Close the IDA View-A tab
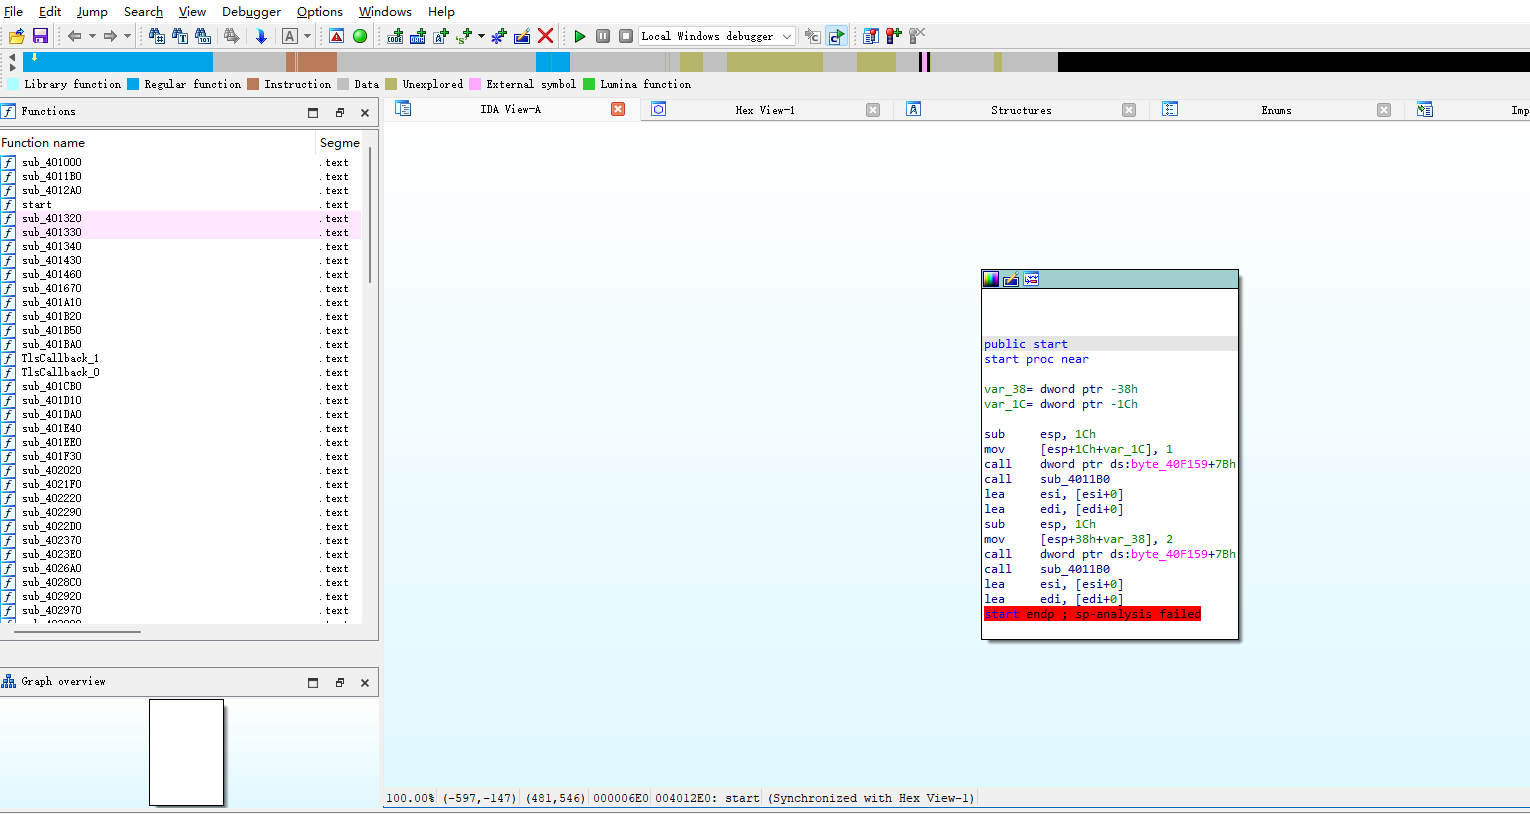The height and width of the screenshot is (814, 1530). coord(618,109)
